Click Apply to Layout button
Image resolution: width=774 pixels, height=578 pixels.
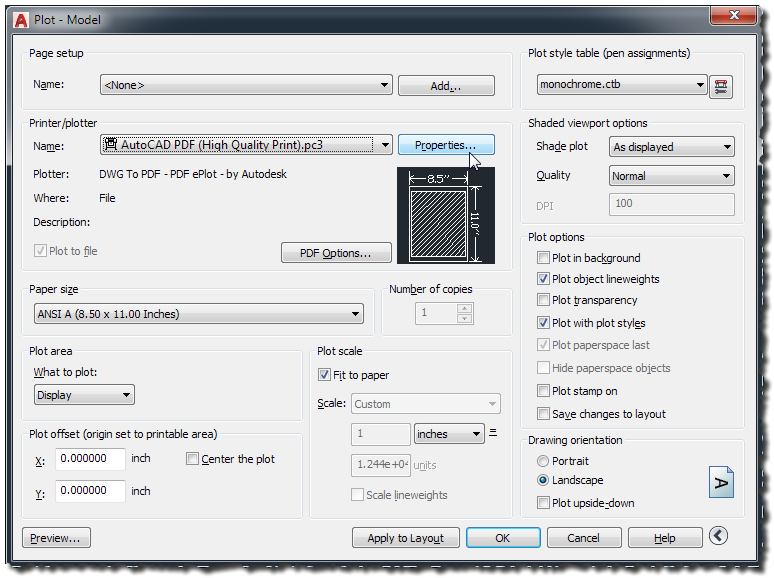point(406,538)
